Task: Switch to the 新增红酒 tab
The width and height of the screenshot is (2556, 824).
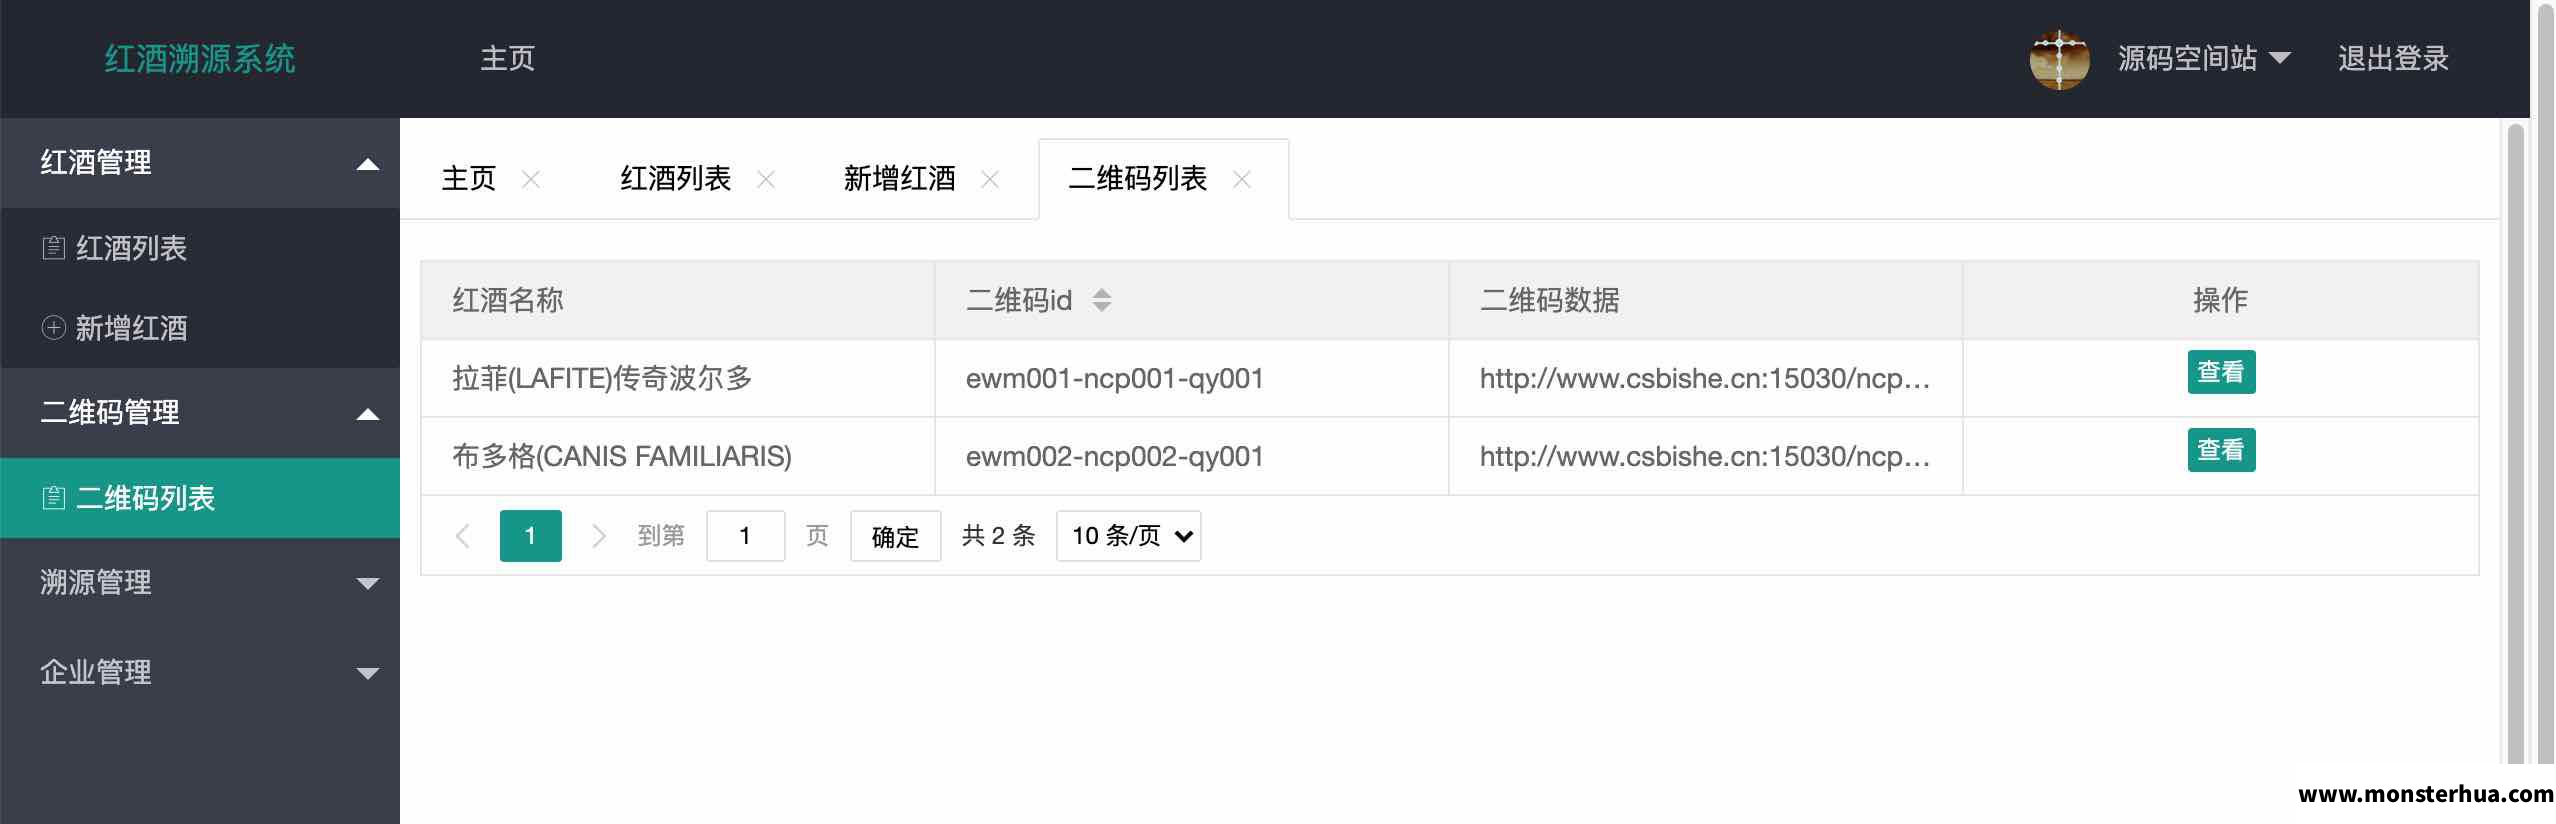Action: pos(900,179)
